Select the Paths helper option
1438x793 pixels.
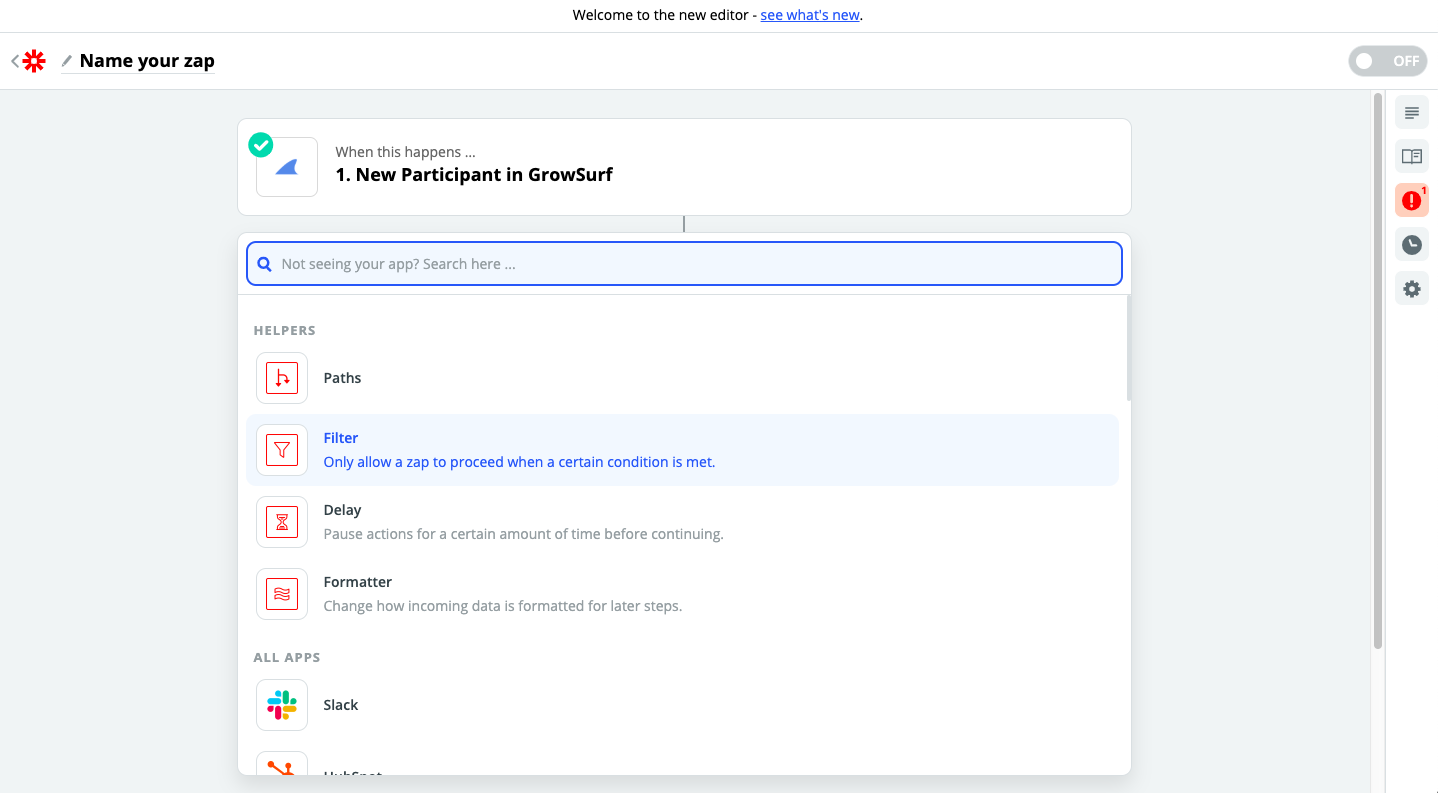click(682, 378)
